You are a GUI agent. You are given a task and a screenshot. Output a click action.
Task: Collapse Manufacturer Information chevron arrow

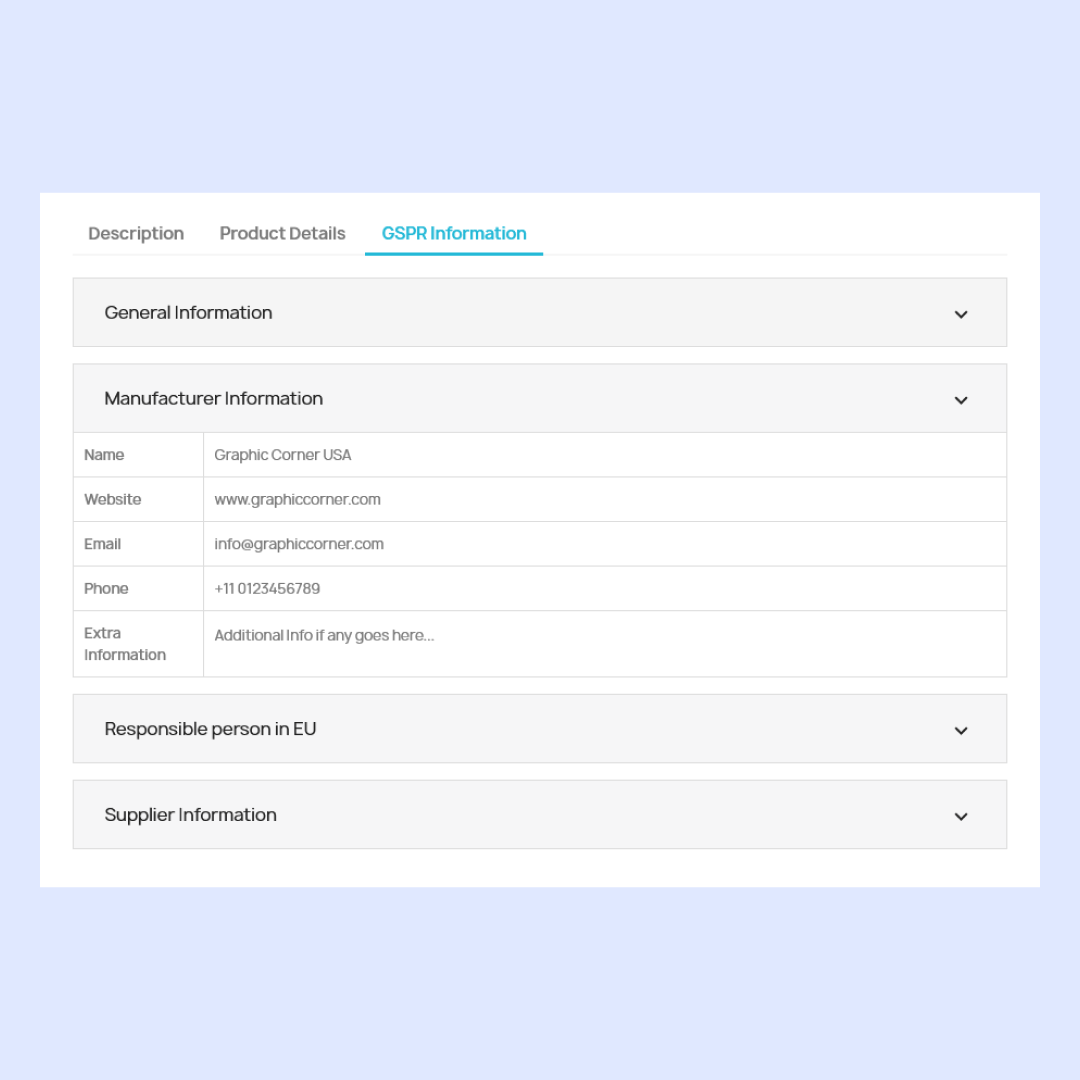click(x=961, y=400)
